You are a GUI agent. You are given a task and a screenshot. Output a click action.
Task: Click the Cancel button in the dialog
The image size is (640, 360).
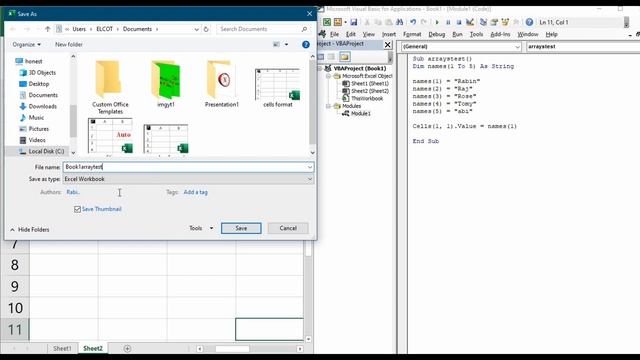coord(288,228)
